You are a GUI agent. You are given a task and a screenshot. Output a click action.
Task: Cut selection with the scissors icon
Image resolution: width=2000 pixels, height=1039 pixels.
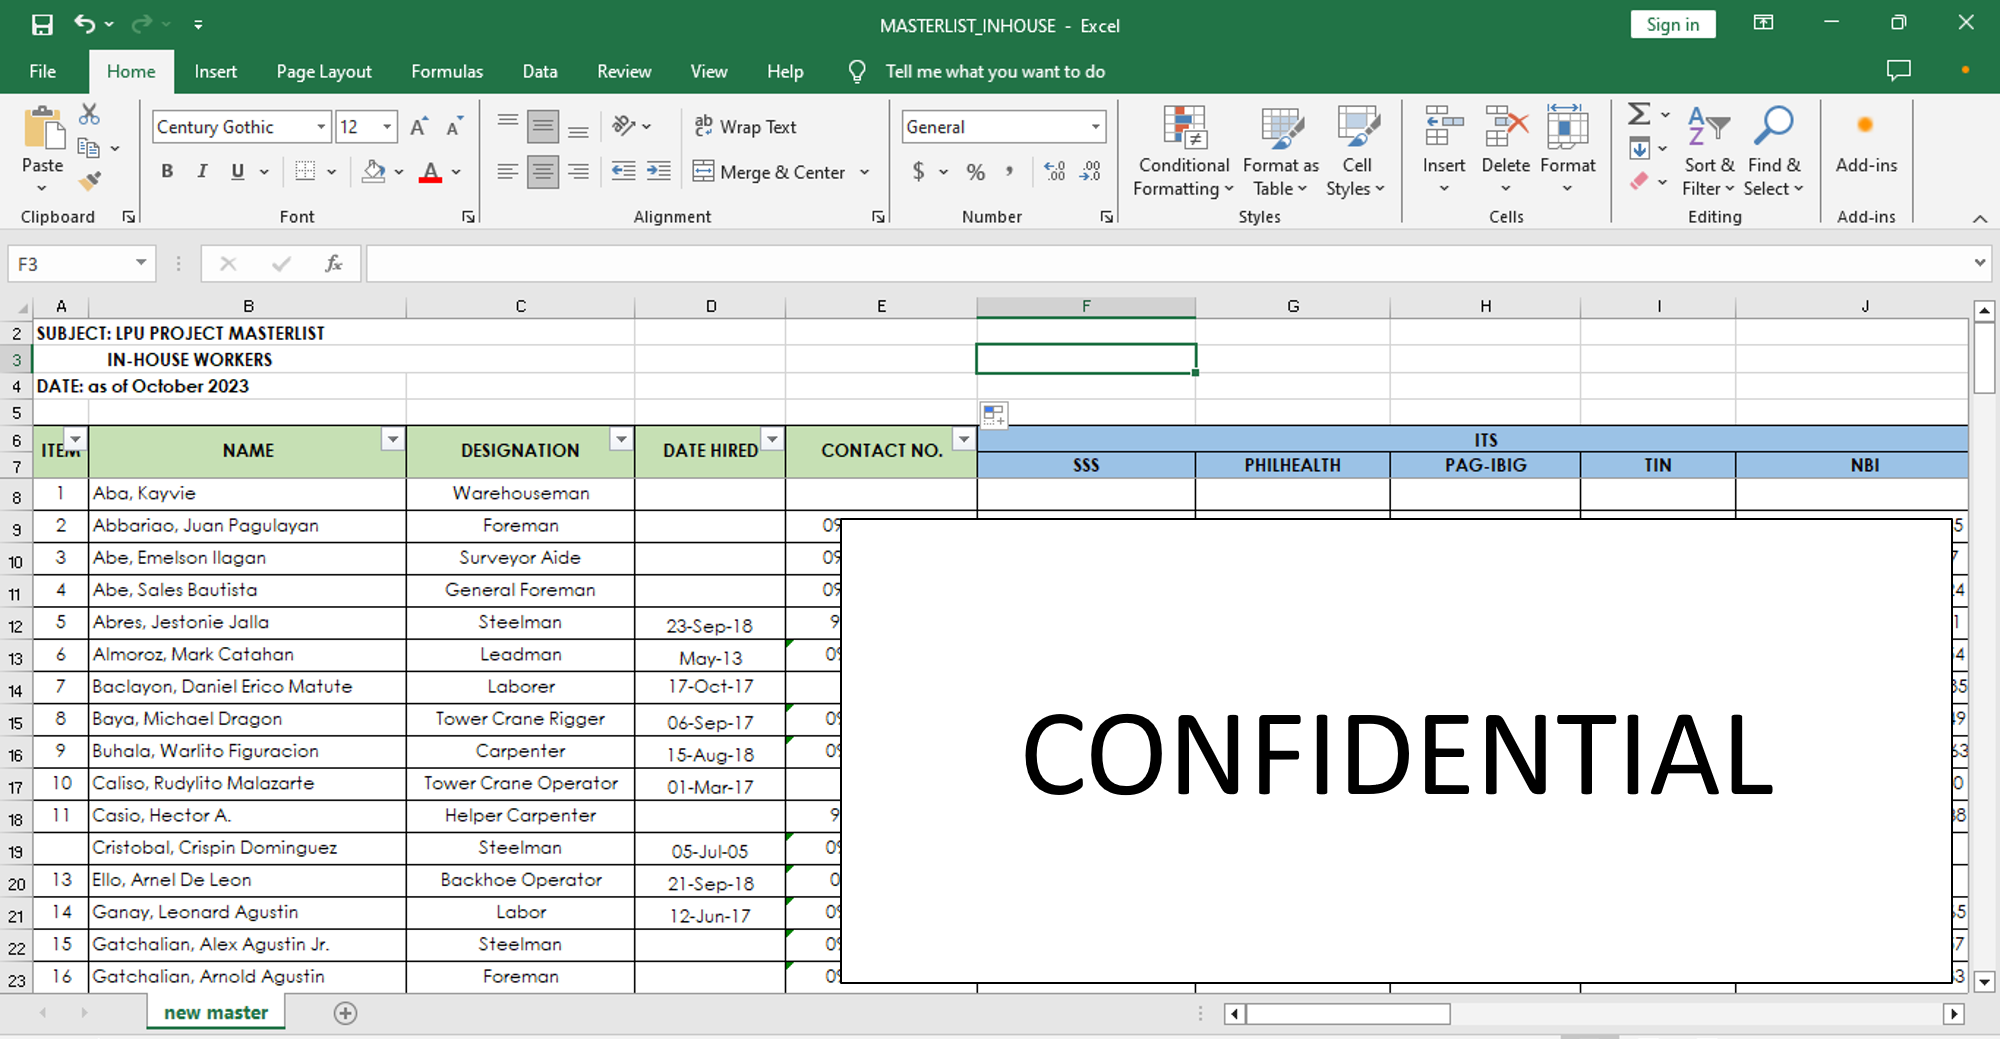tap(89, 114)
